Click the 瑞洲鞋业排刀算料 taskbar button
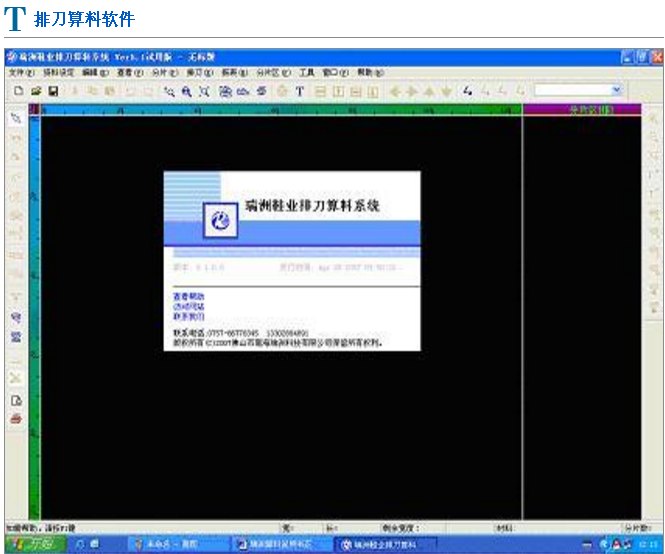The height and width of the screenshot is (554, 665). pyautogui.click(x=385, y=544)
